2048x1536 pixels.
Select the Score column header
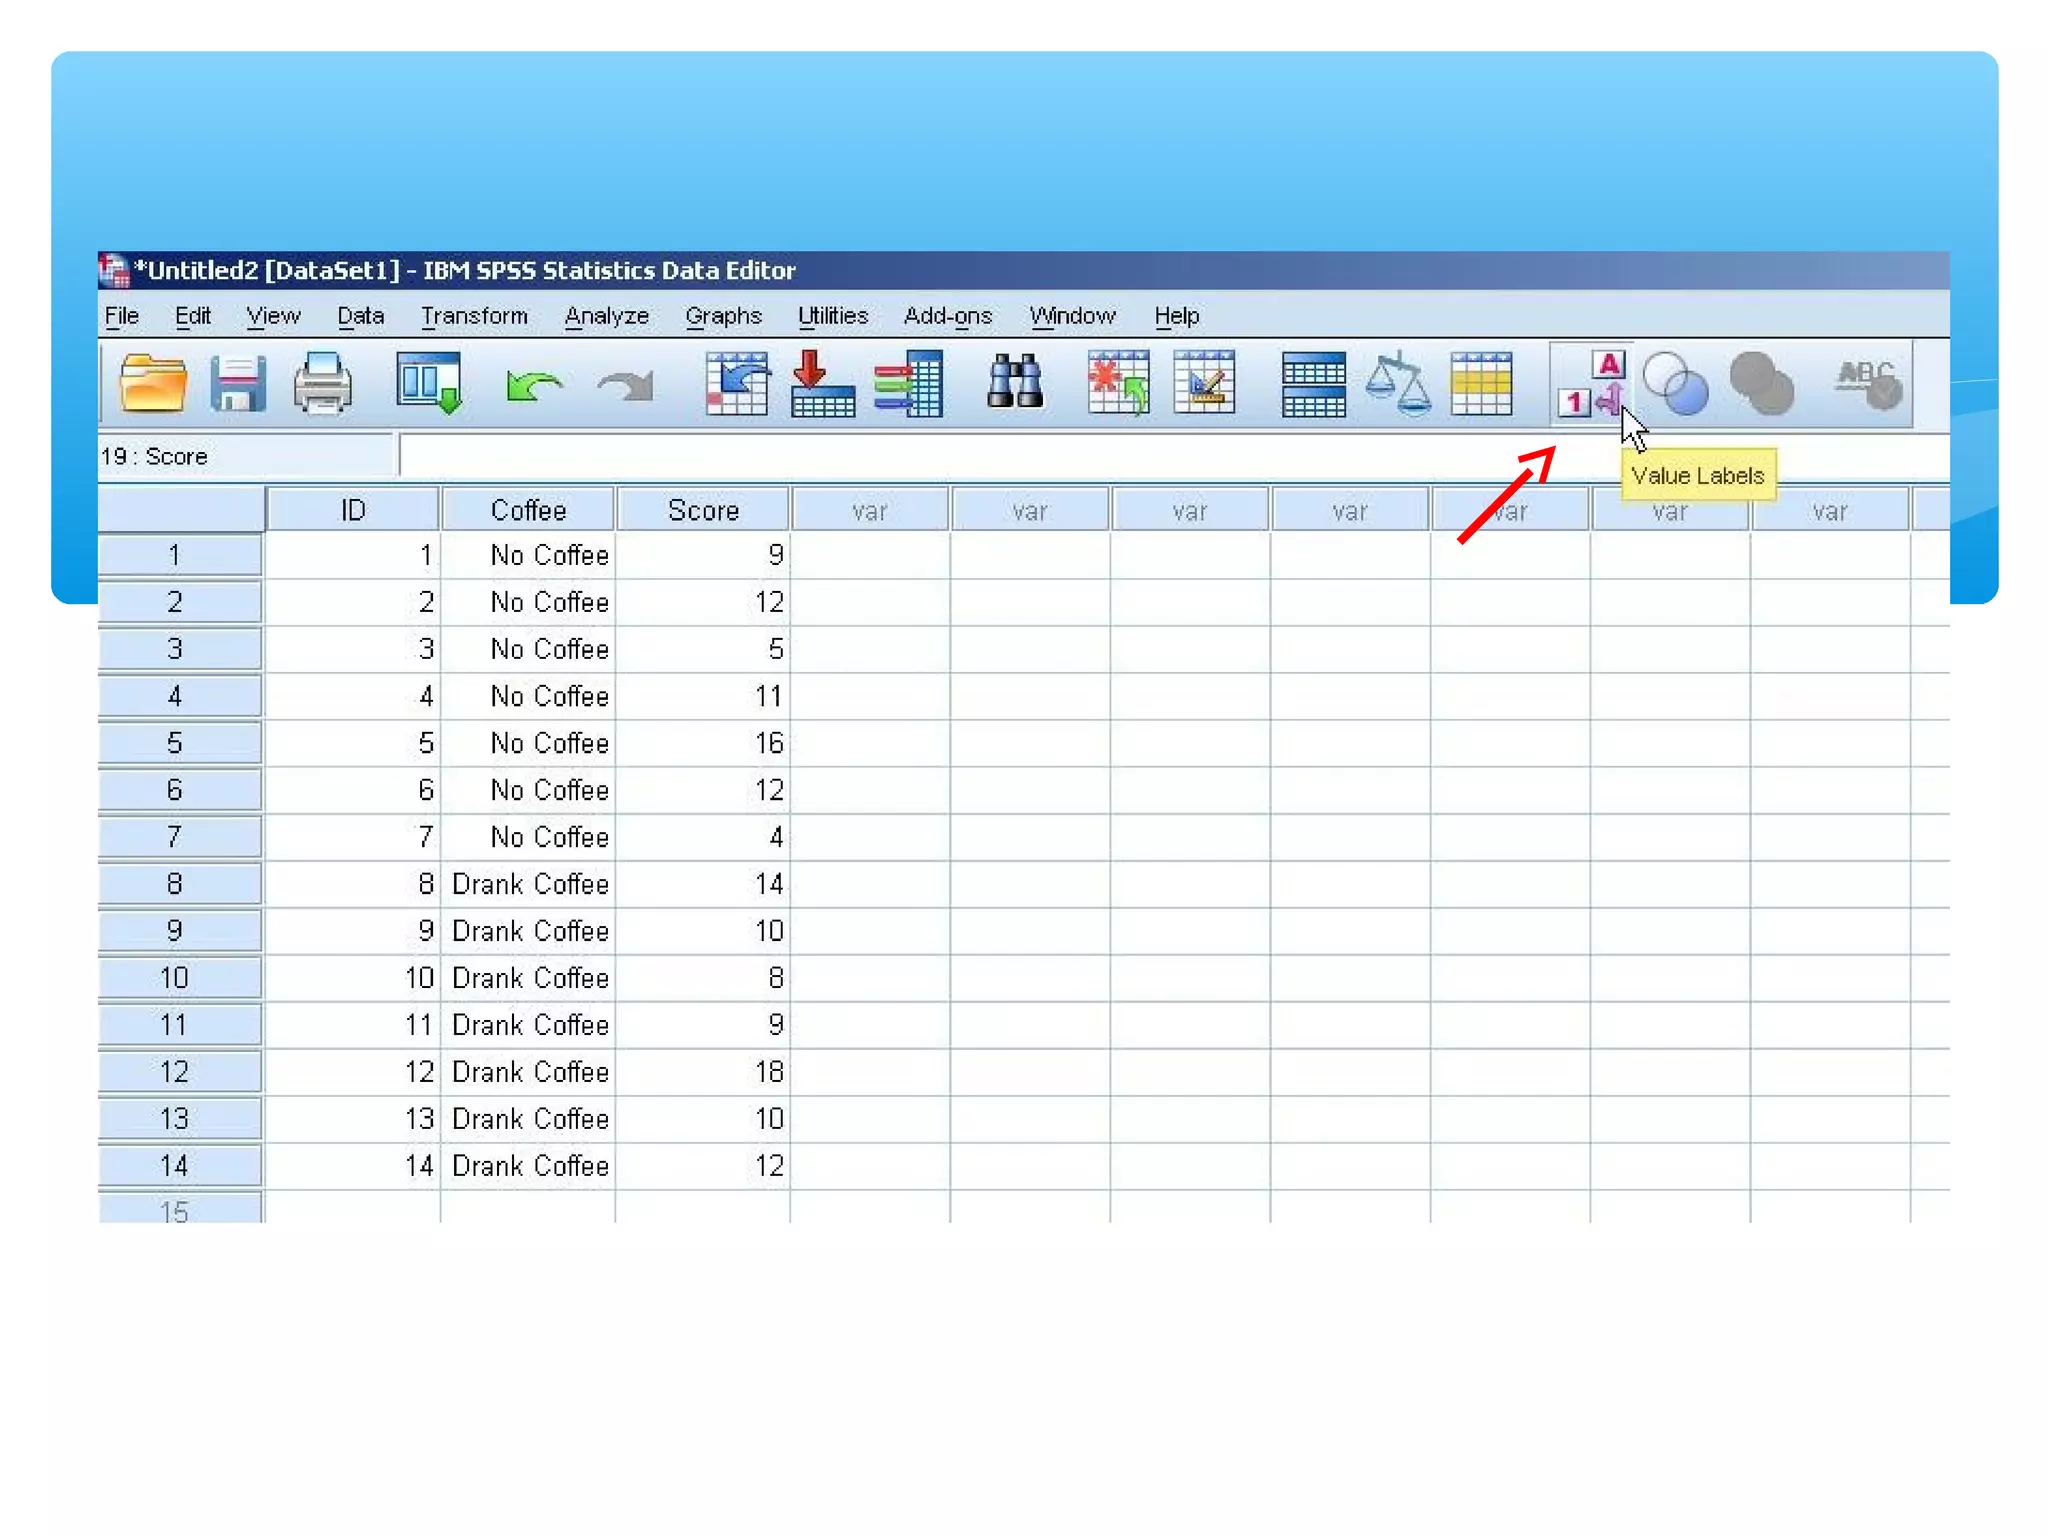pyautogui.click(x=703, y=511)
